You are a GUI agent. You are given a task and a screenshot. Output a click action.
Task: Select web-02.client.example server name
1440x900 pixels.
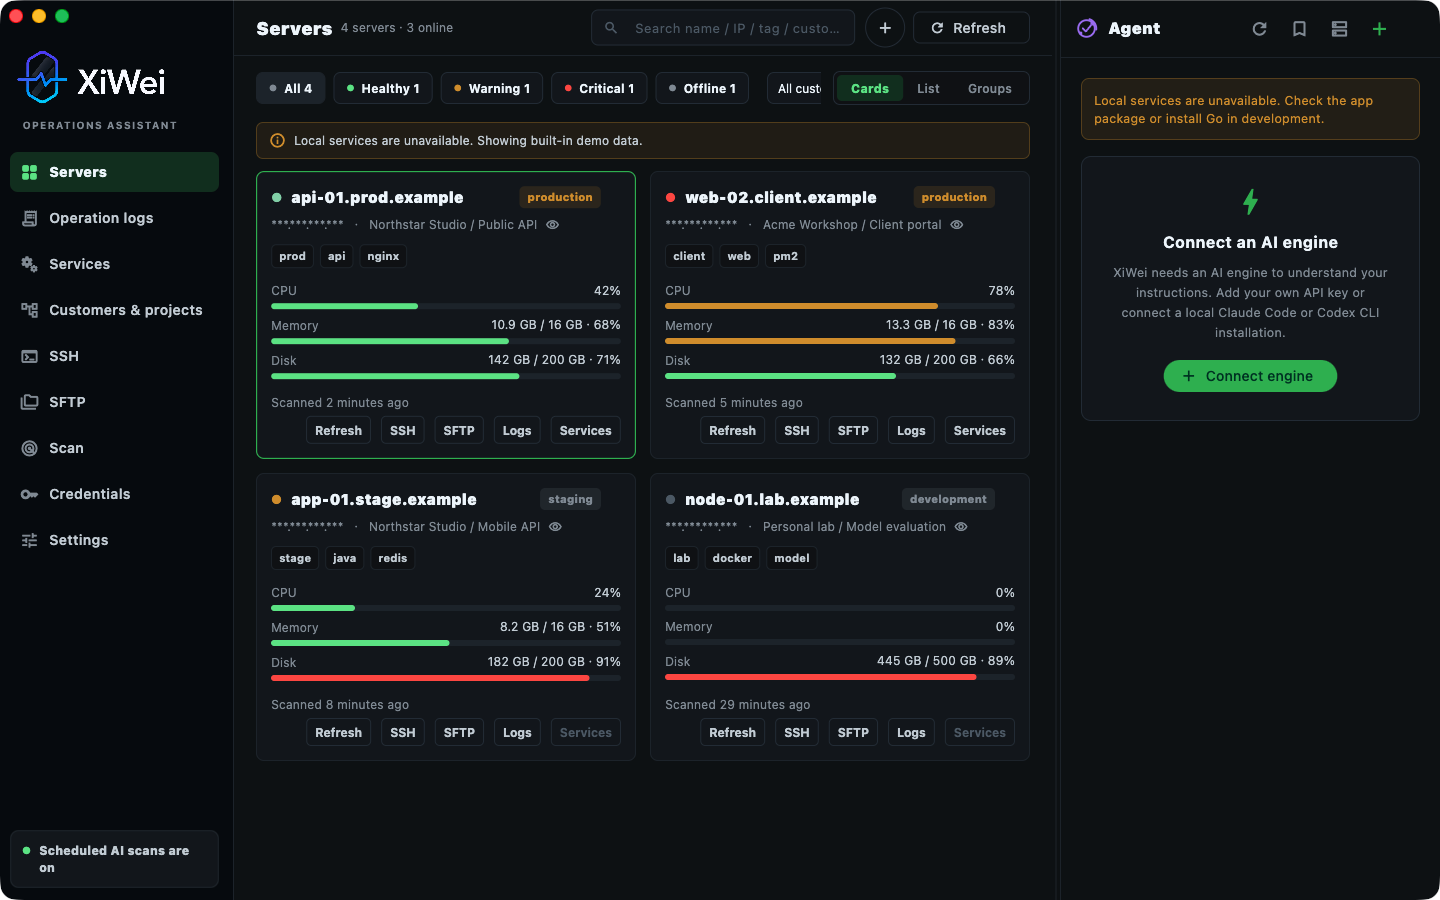point(781,197)
